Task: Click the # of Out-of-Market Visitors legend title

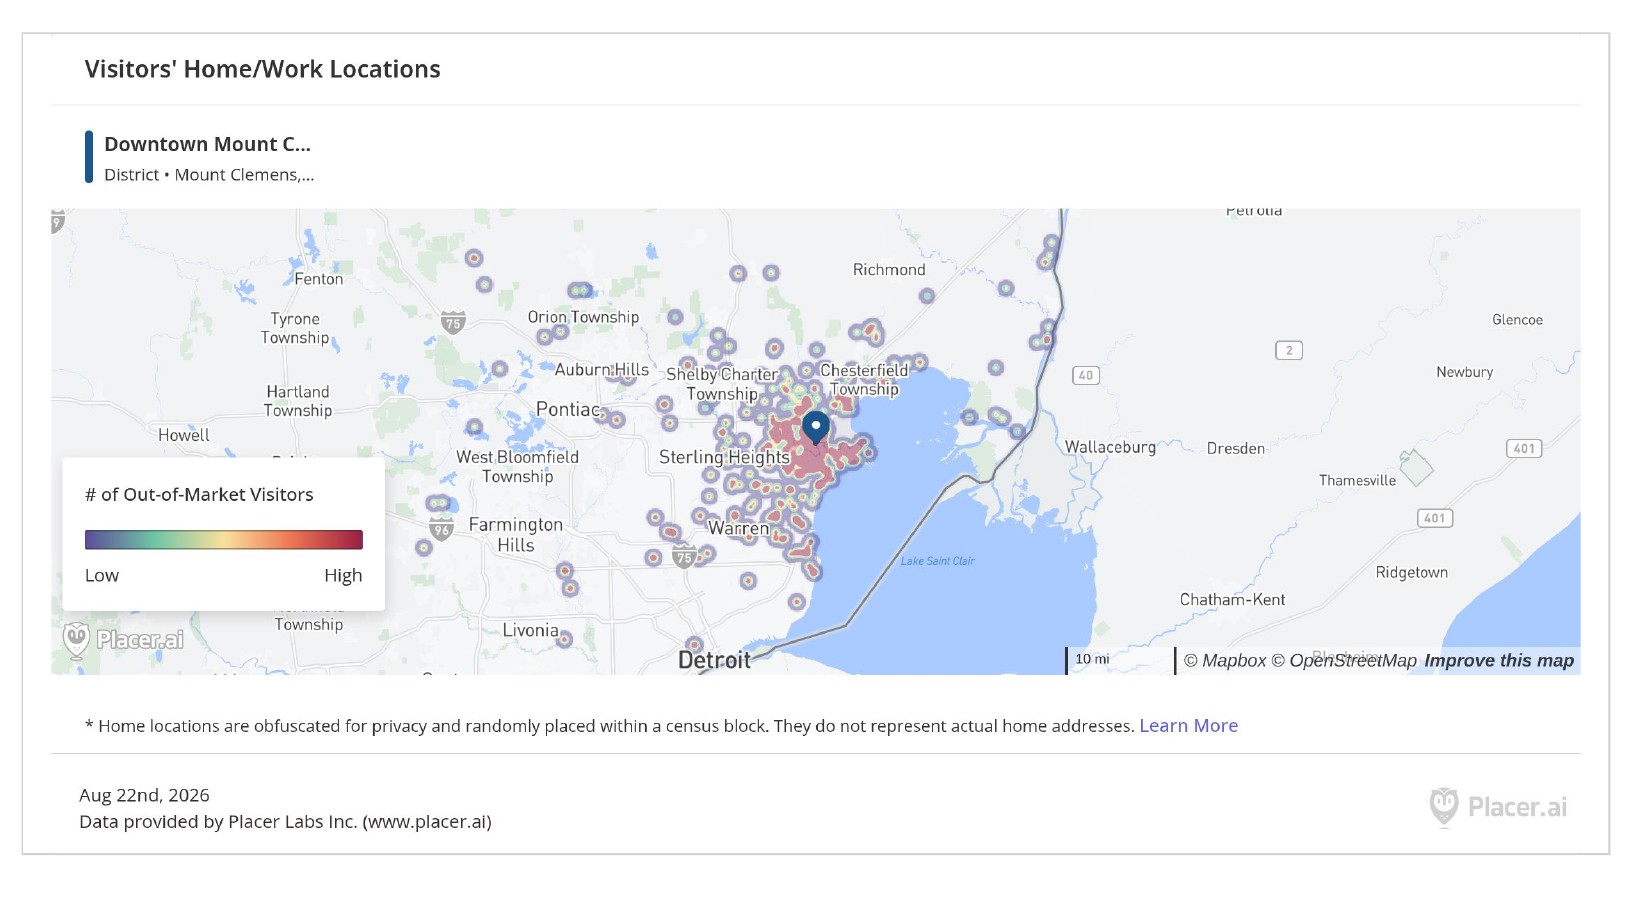Action: click(199, 495)
